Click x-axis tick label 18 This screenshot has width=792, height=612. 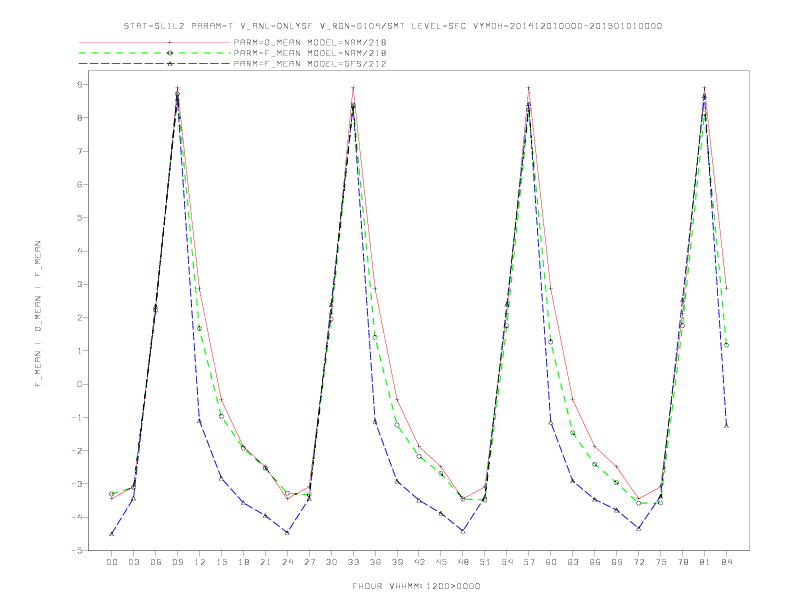point(243,562)
